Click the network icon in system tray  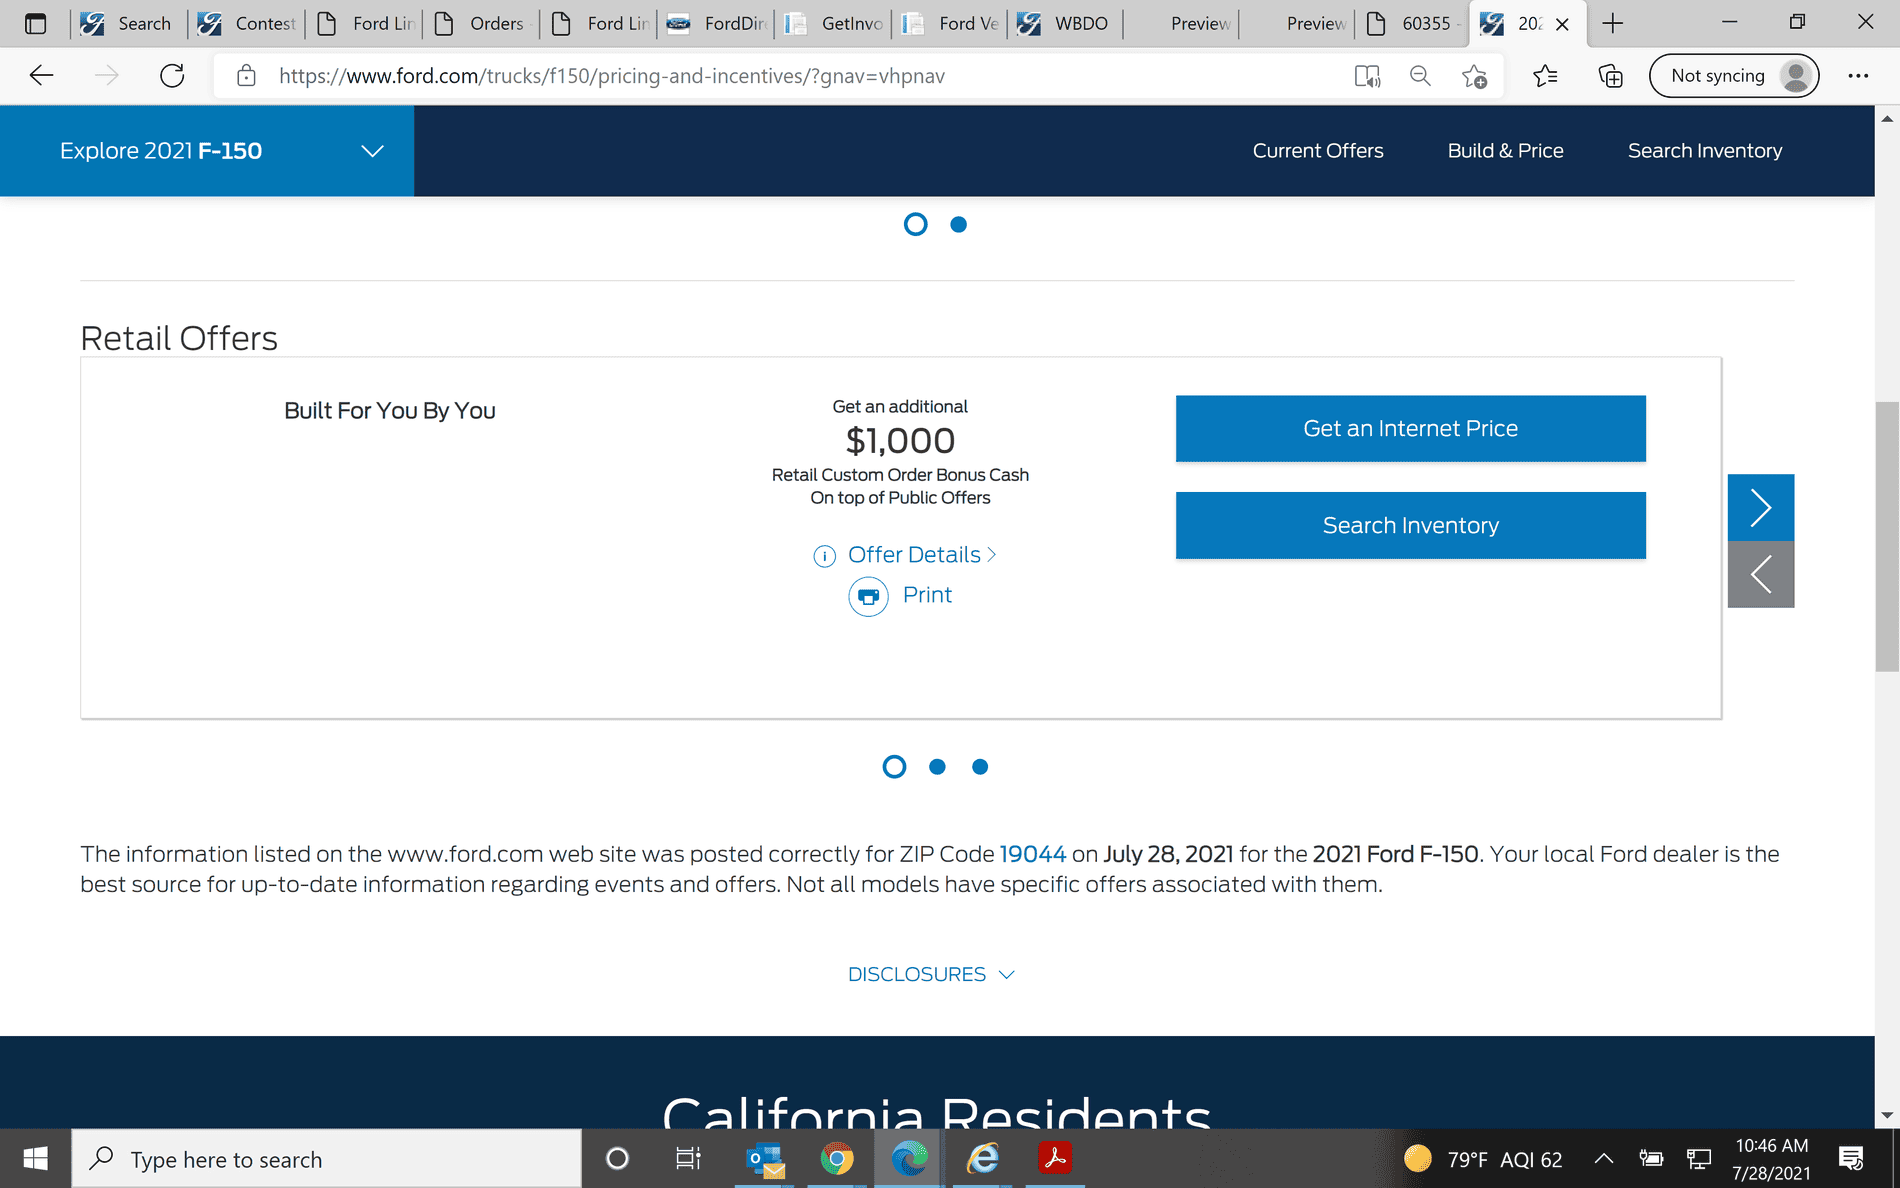click(x=1699, y=1159)
